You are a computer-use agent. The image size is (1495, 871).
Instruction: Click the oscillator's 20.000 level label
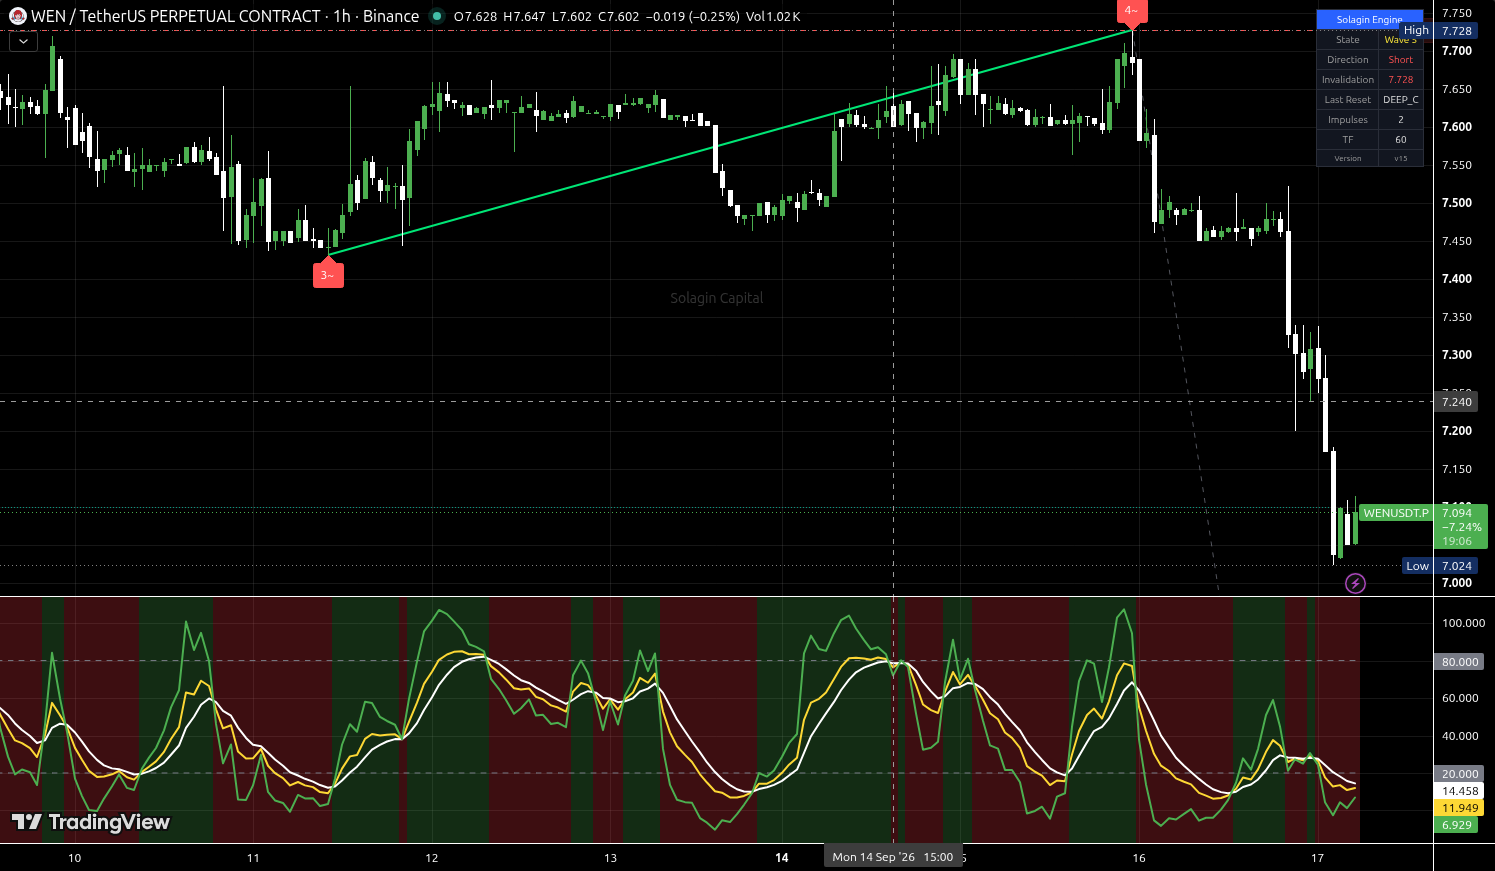pyautogui.click(x=1460, y=774)
